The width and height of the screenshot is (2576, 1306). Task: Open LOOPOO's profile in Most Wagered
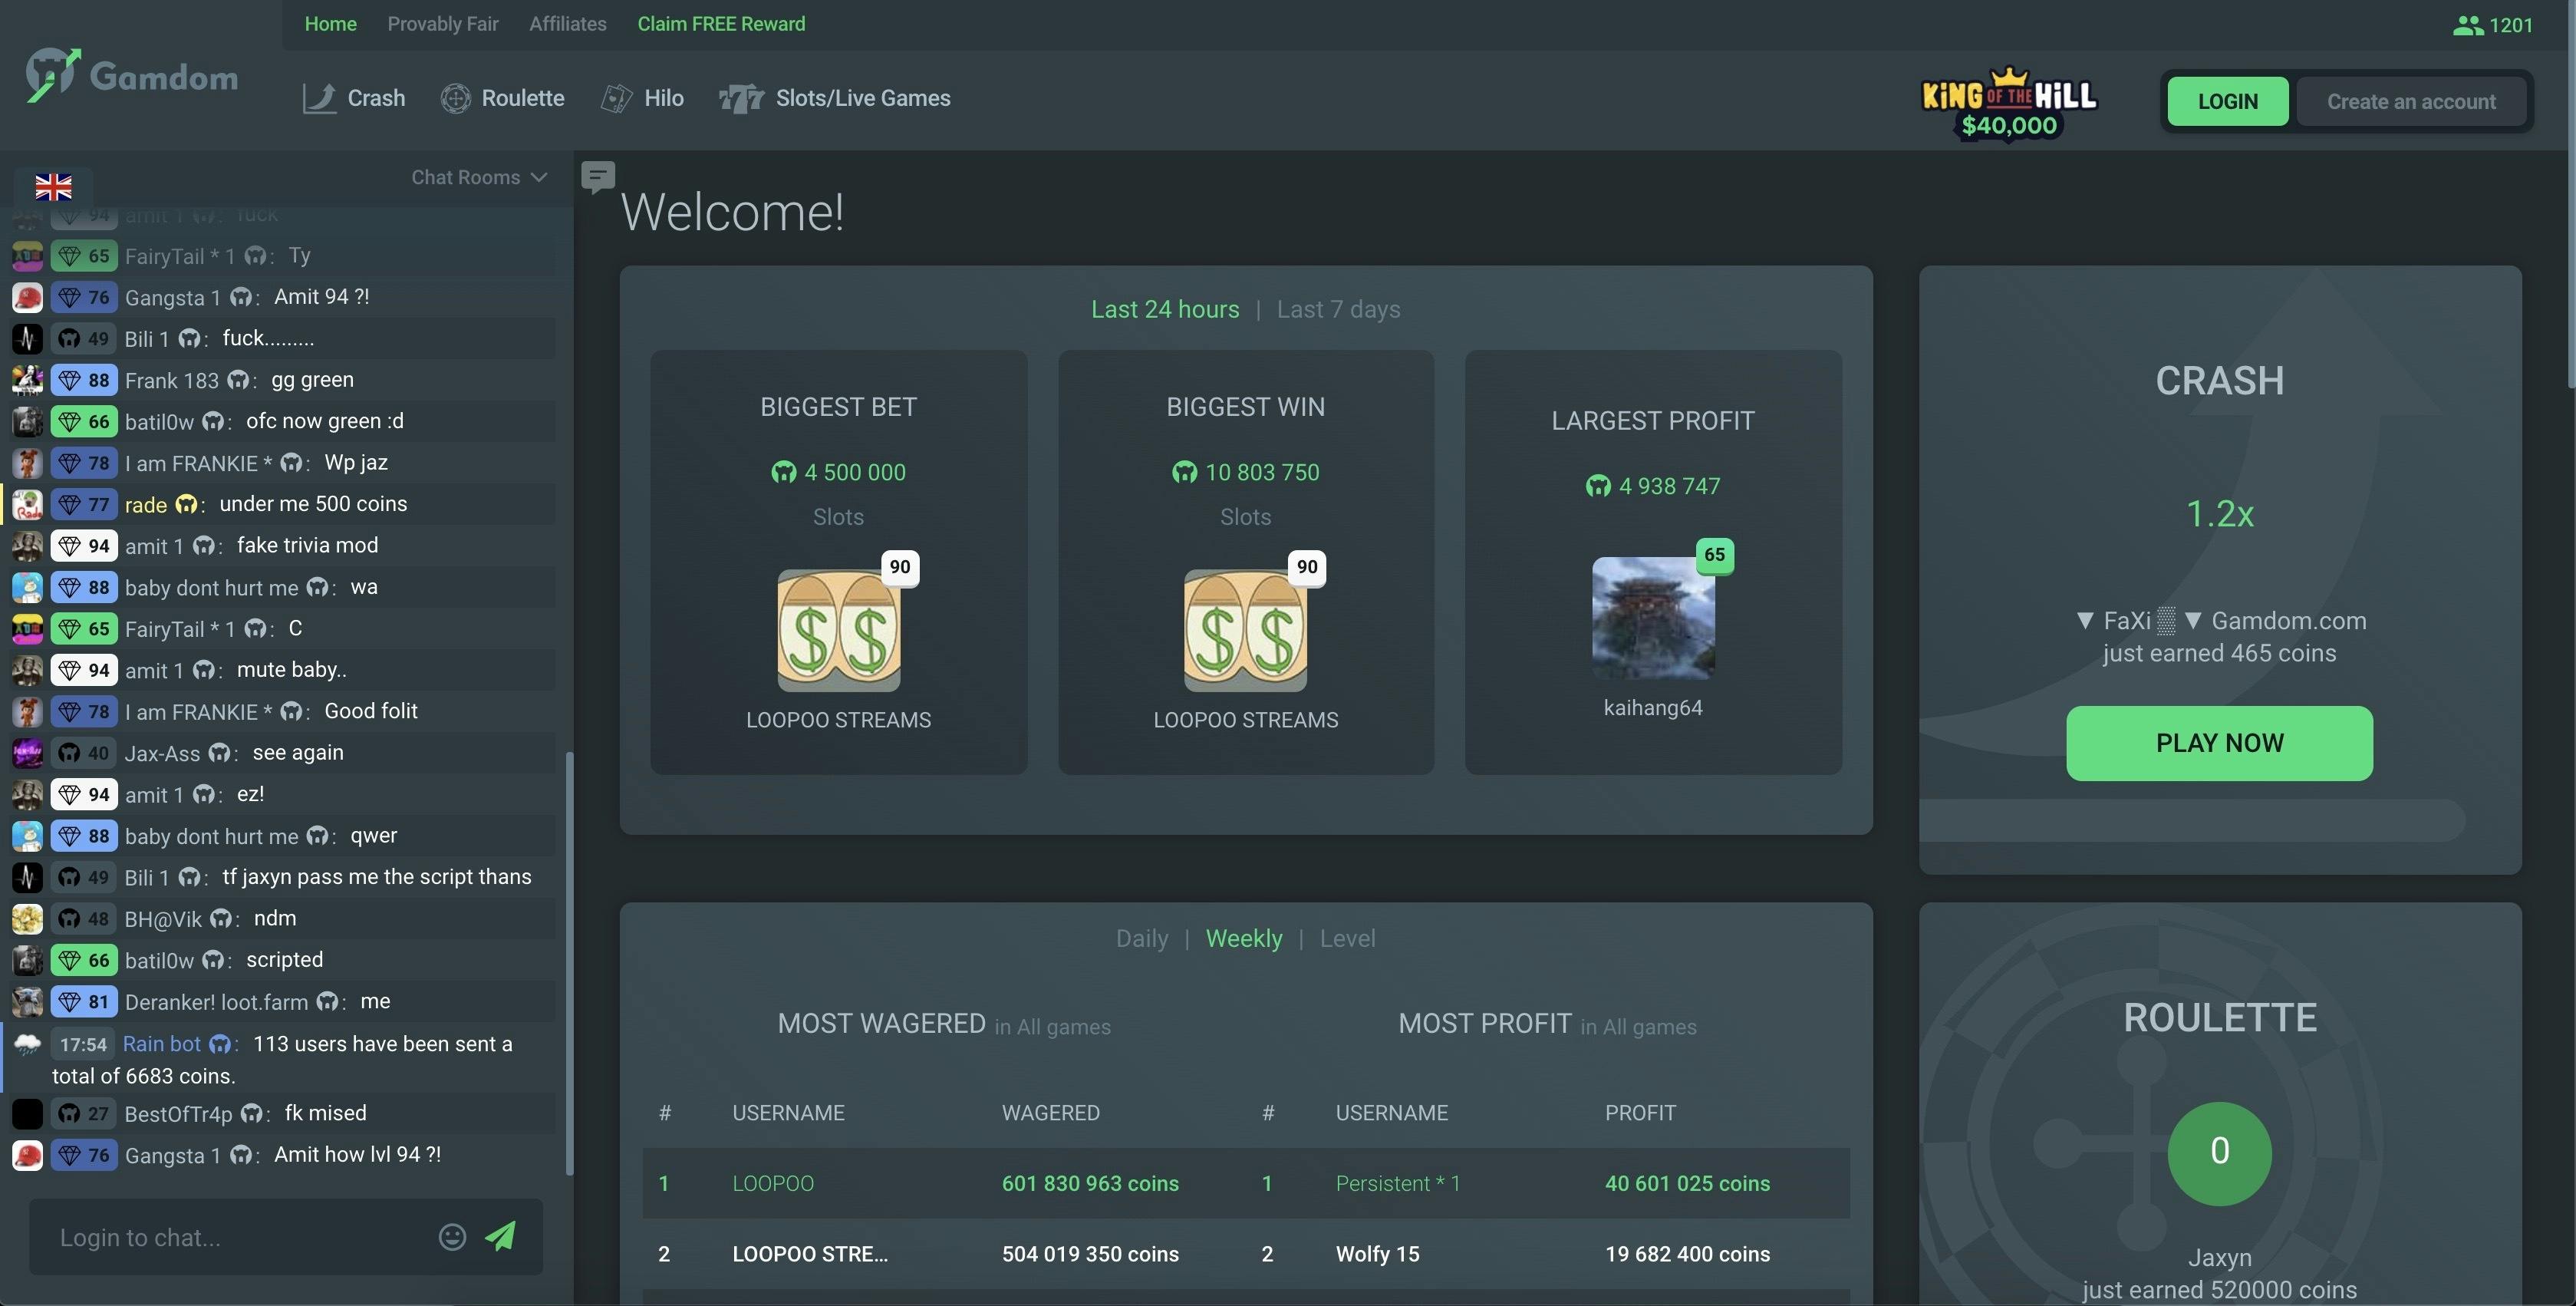[x=773, y=1183]
